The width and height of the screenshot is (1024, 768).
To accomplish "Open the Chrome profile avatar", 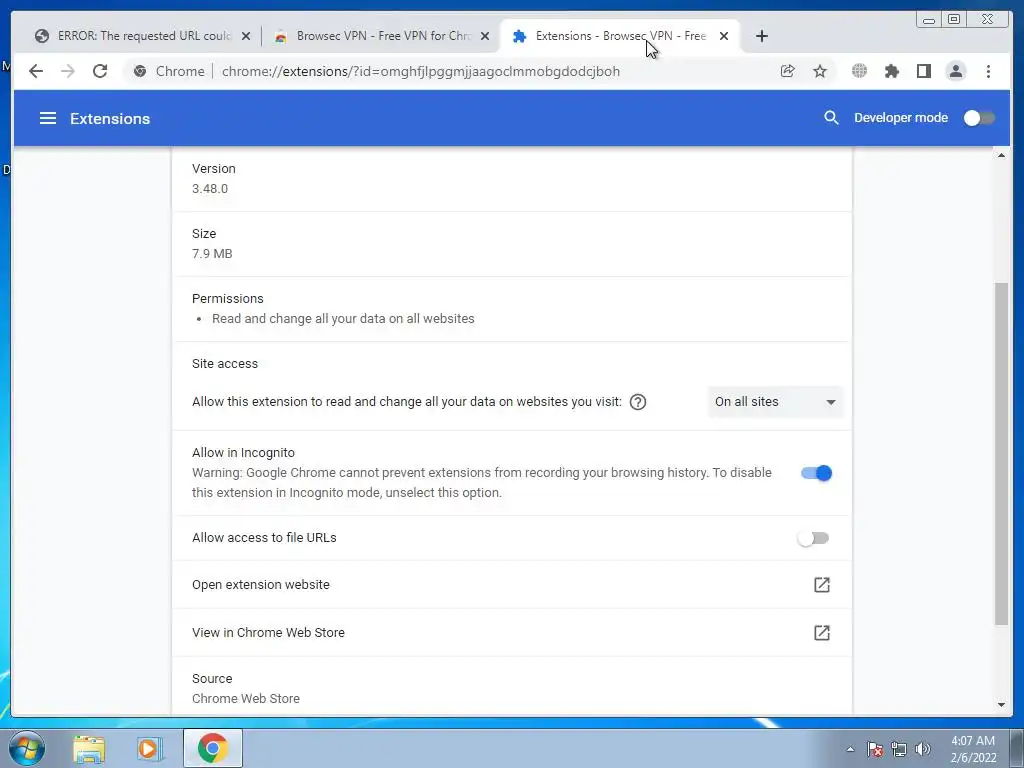I will 955,71.
